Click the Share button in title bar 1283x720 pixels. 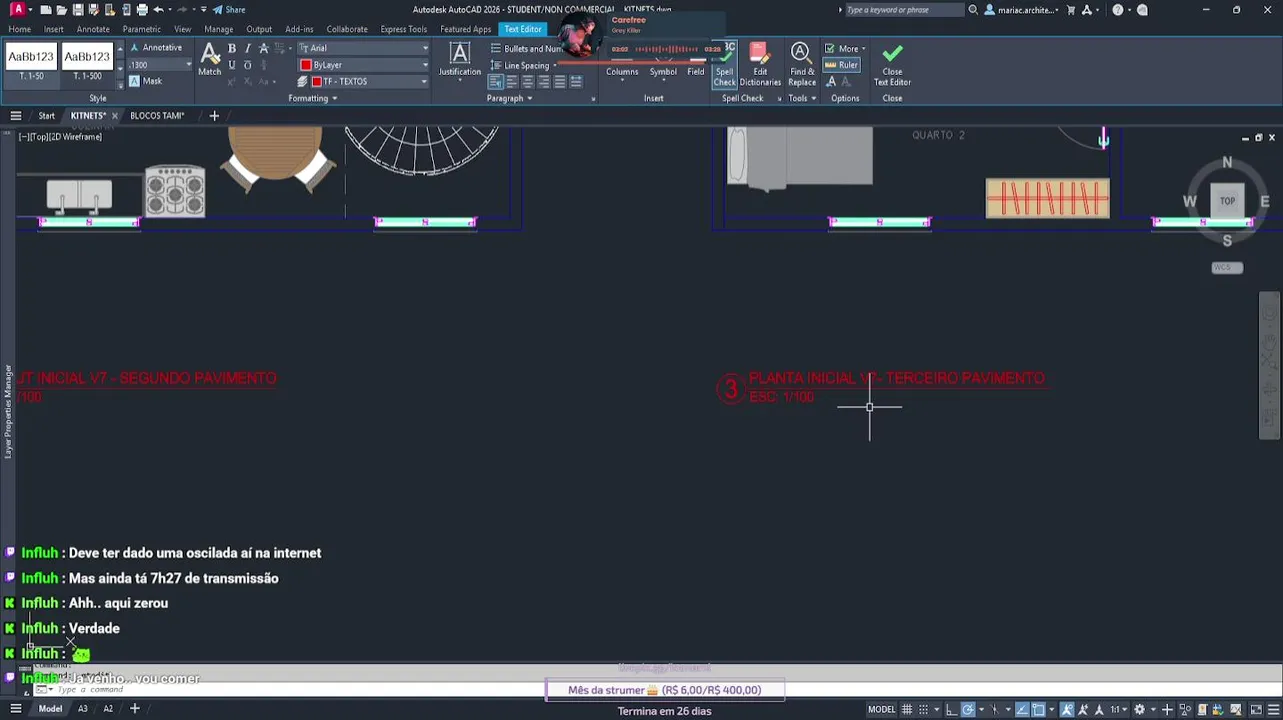coord(229,10)
